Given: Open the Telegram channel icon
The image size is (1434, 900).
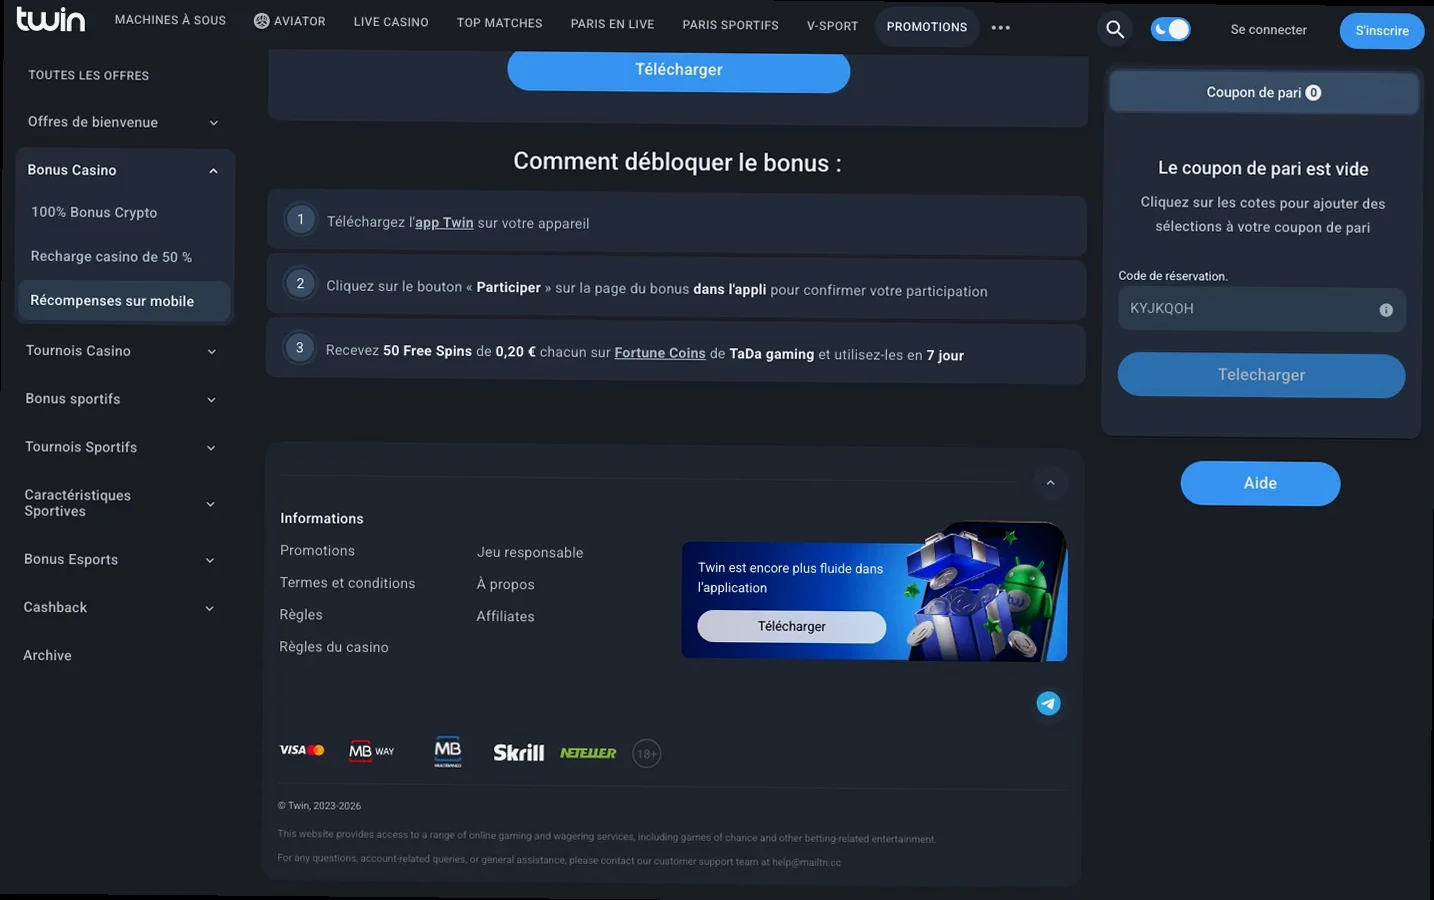Looking at the screenshot, I should (1048, 704).
